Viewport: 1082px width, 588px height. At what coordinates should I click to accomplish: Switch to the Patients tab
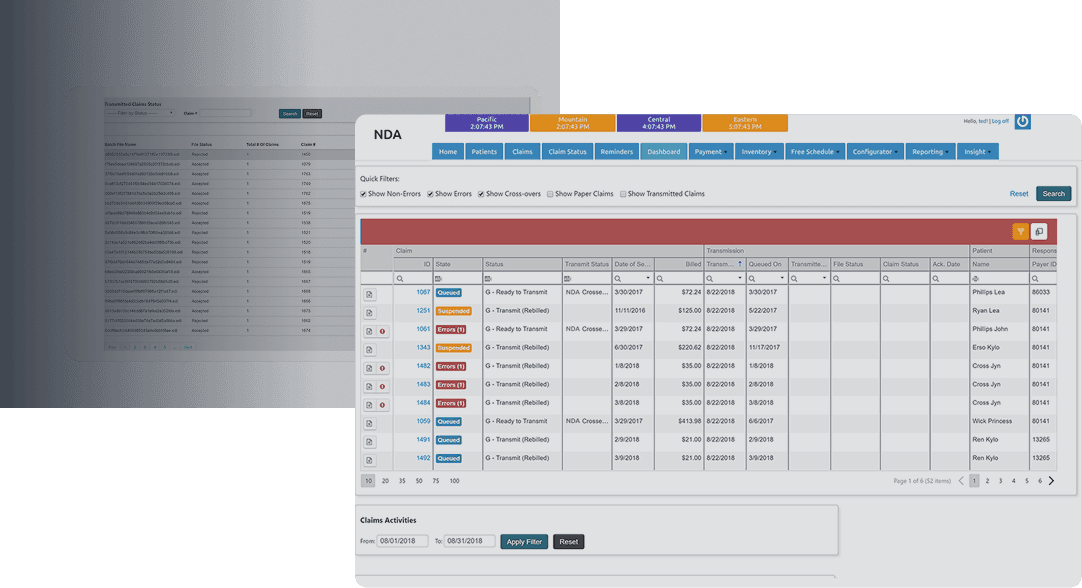tap(484, 152)
